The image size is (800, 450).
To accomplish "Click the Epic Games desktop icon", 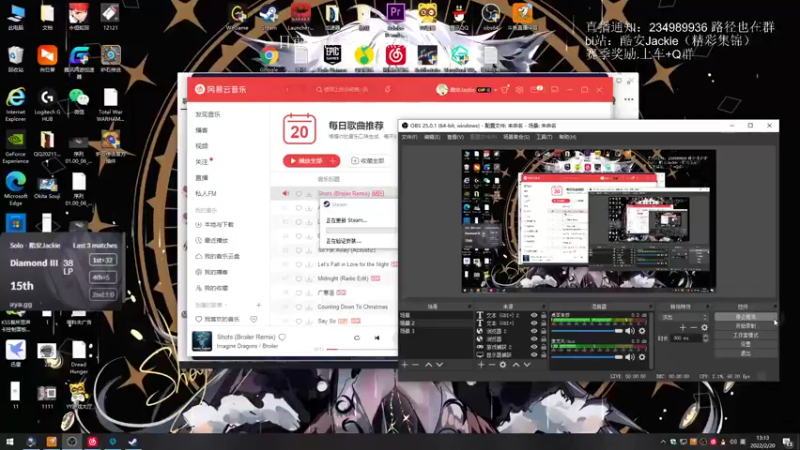I will pos(332,59).
